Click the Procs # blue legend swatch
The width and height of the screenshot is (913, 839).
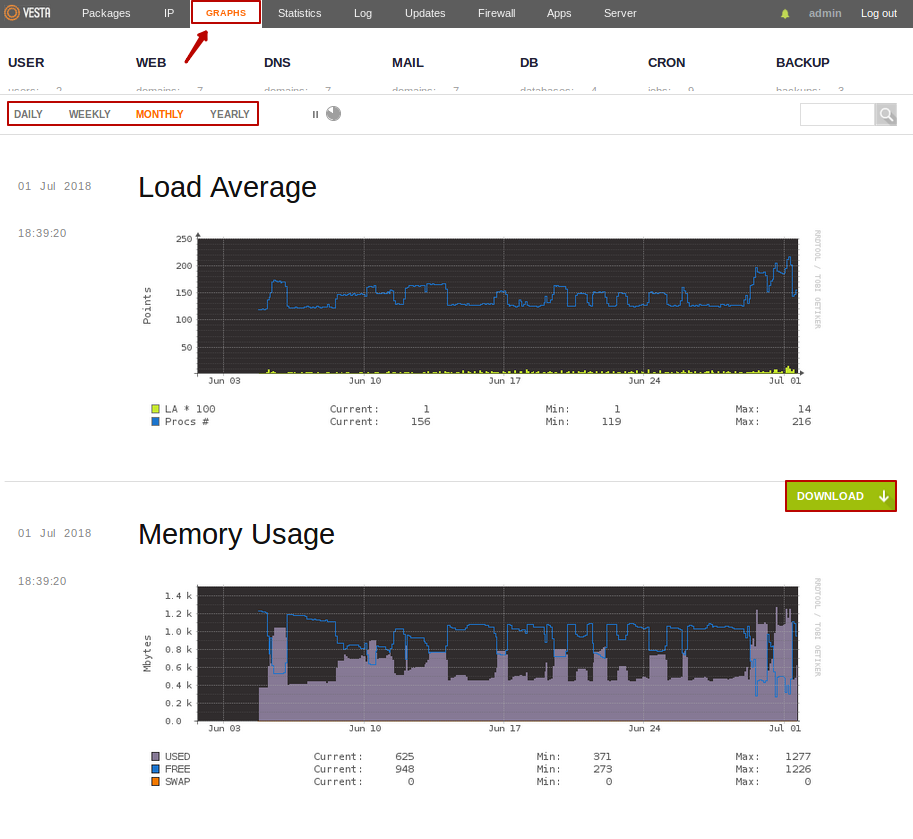(155, 422)
